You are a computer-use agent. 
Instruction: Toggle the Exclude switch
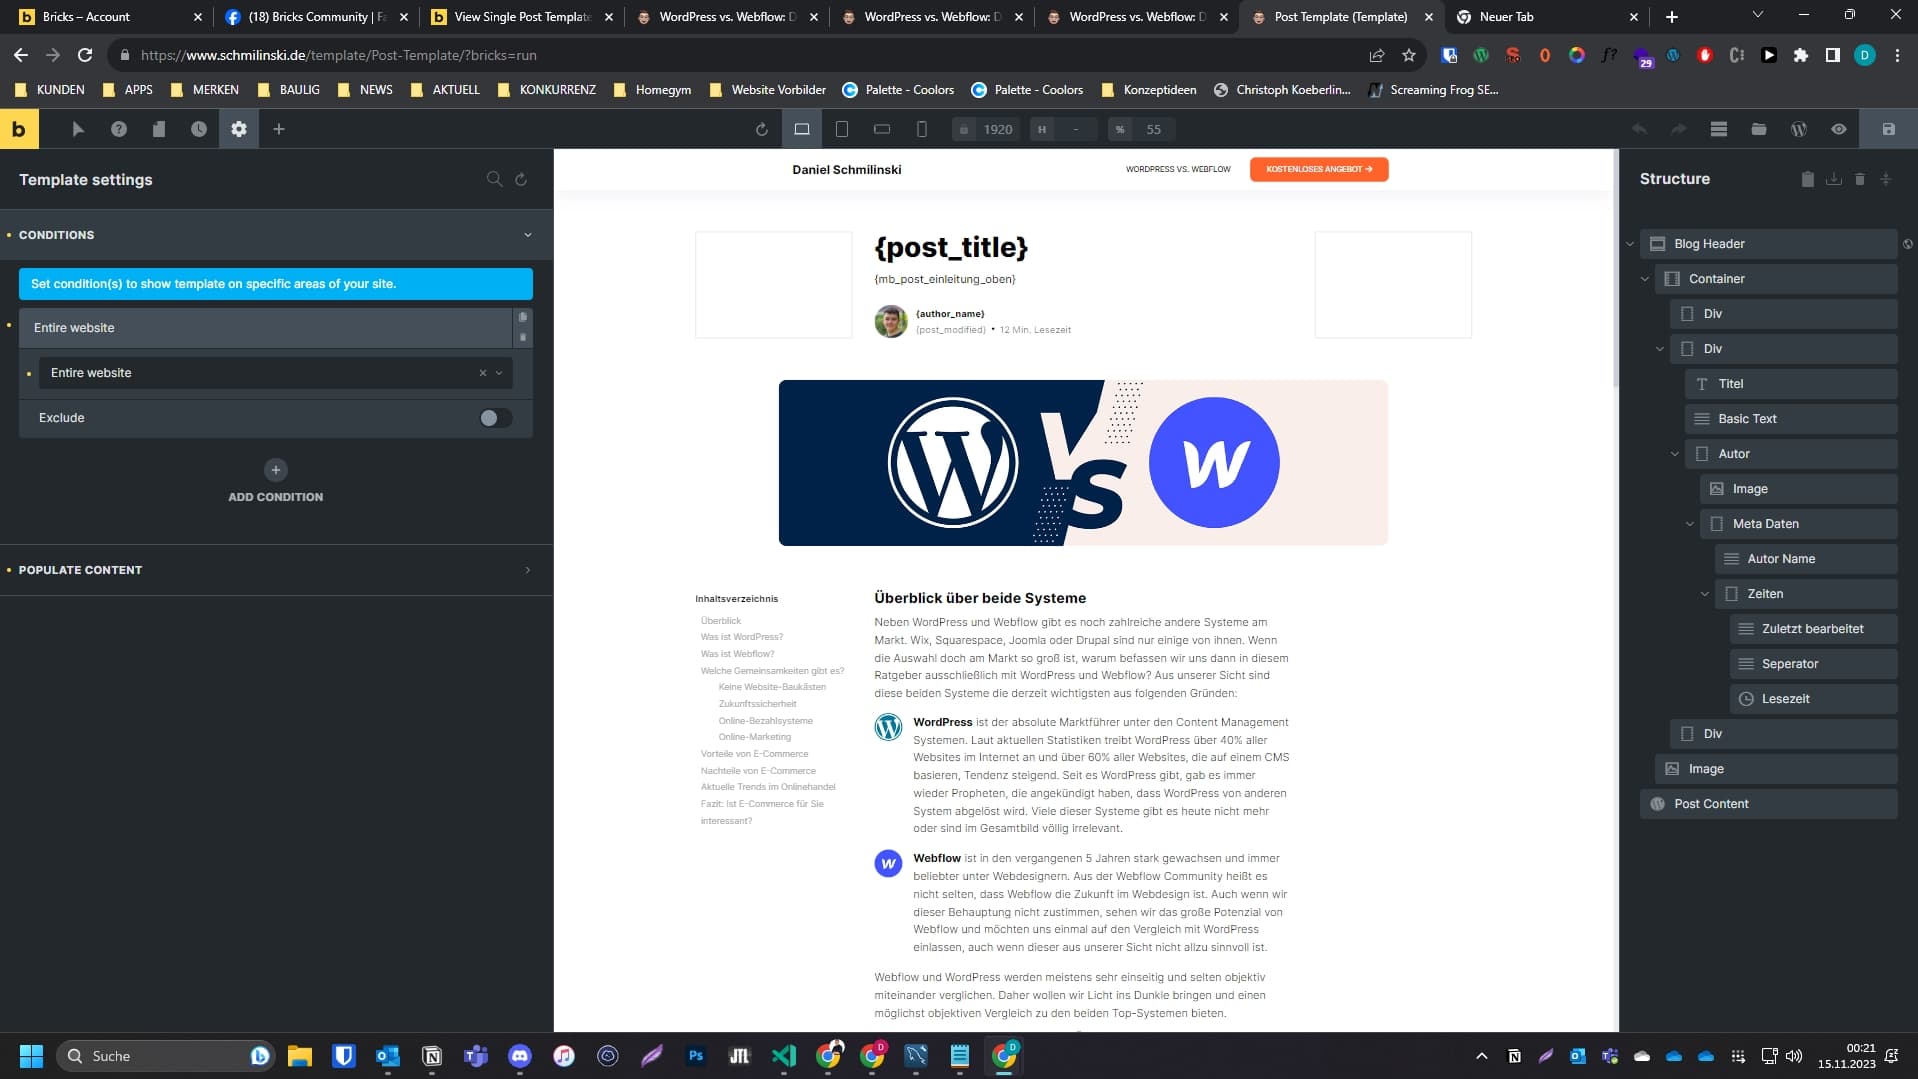pos(495,418)
